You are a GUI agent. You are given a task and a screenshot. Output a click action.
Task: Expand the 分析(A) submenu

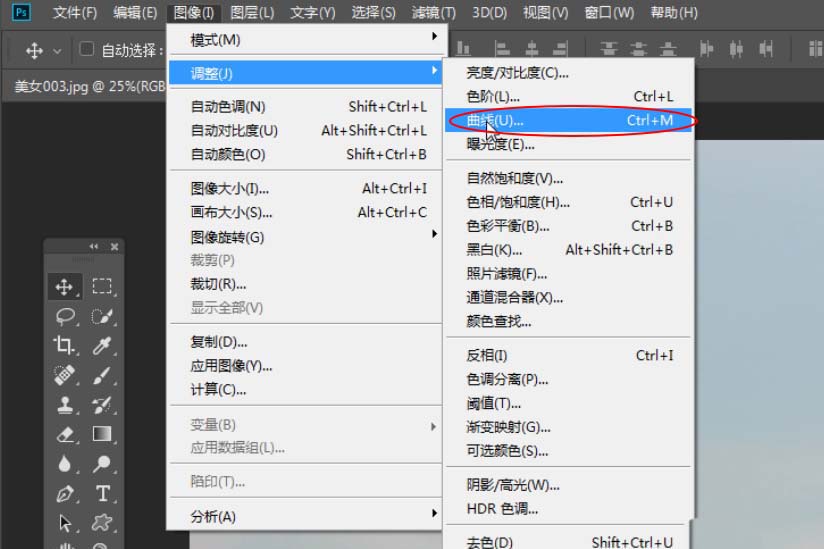307,516
